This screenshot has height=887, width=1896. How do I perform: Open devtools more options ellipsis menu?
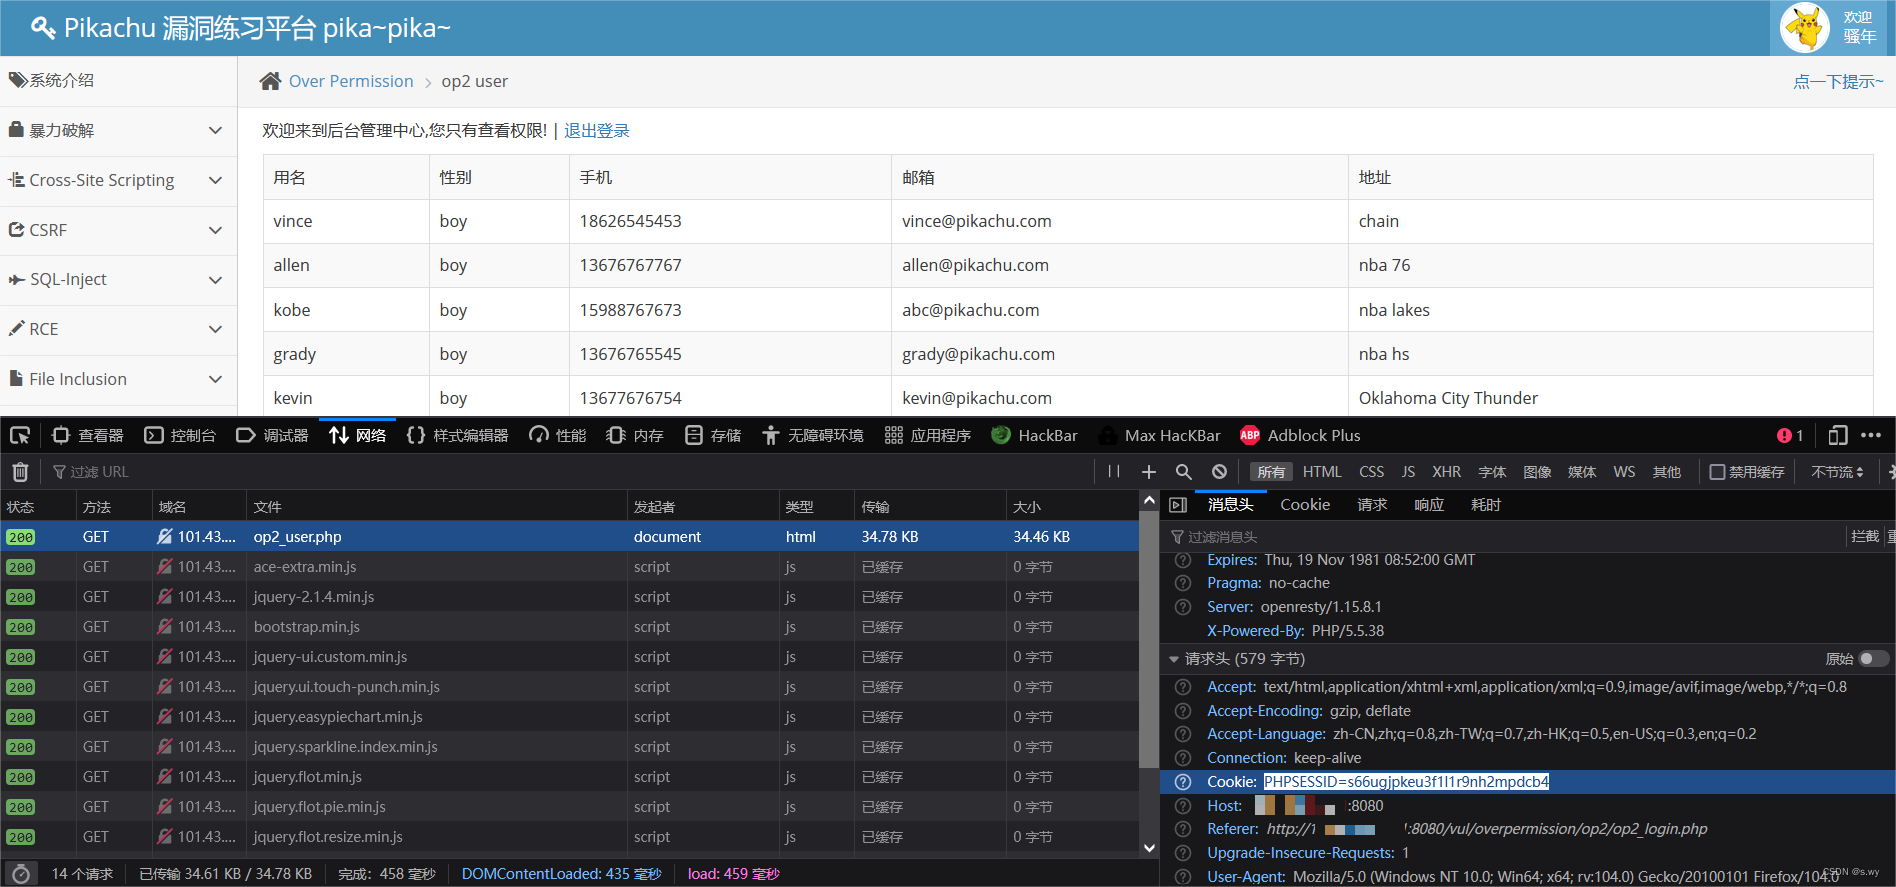[1871, 435]
